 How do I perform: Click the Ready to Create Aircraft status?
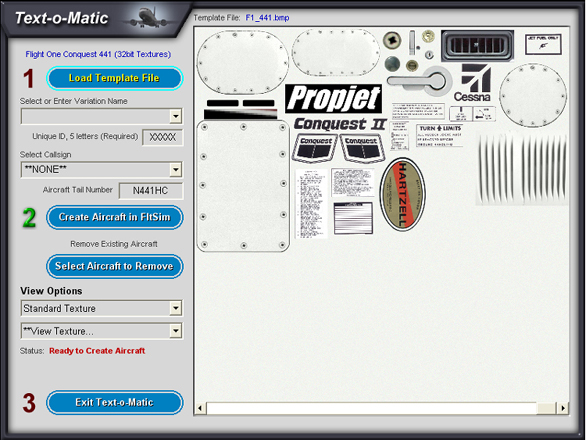pyautogui.click(x=97, y=351)
